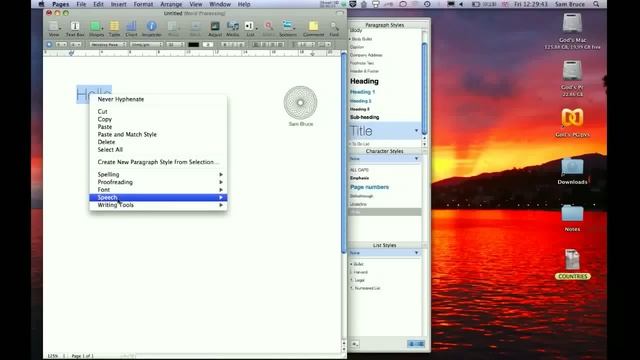Apply the Harvard list style
This screenshot has height=360, width=640.
[360, 272]
